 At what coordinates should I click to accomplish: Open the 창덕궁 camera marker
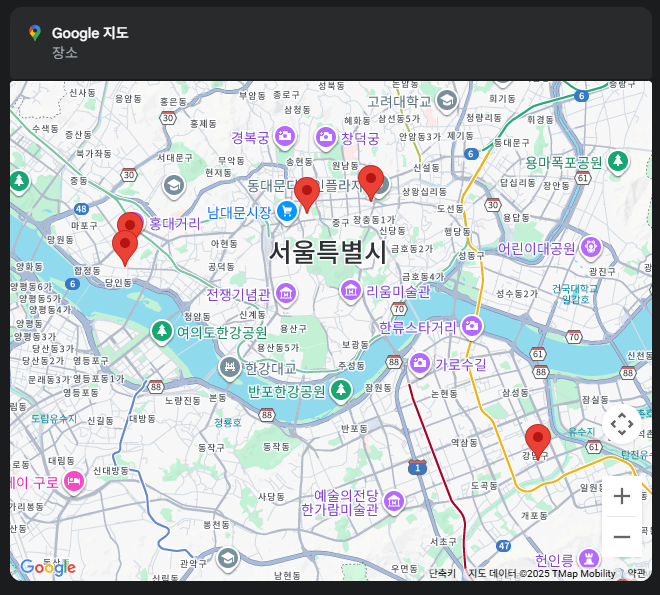tap(325, 137)
